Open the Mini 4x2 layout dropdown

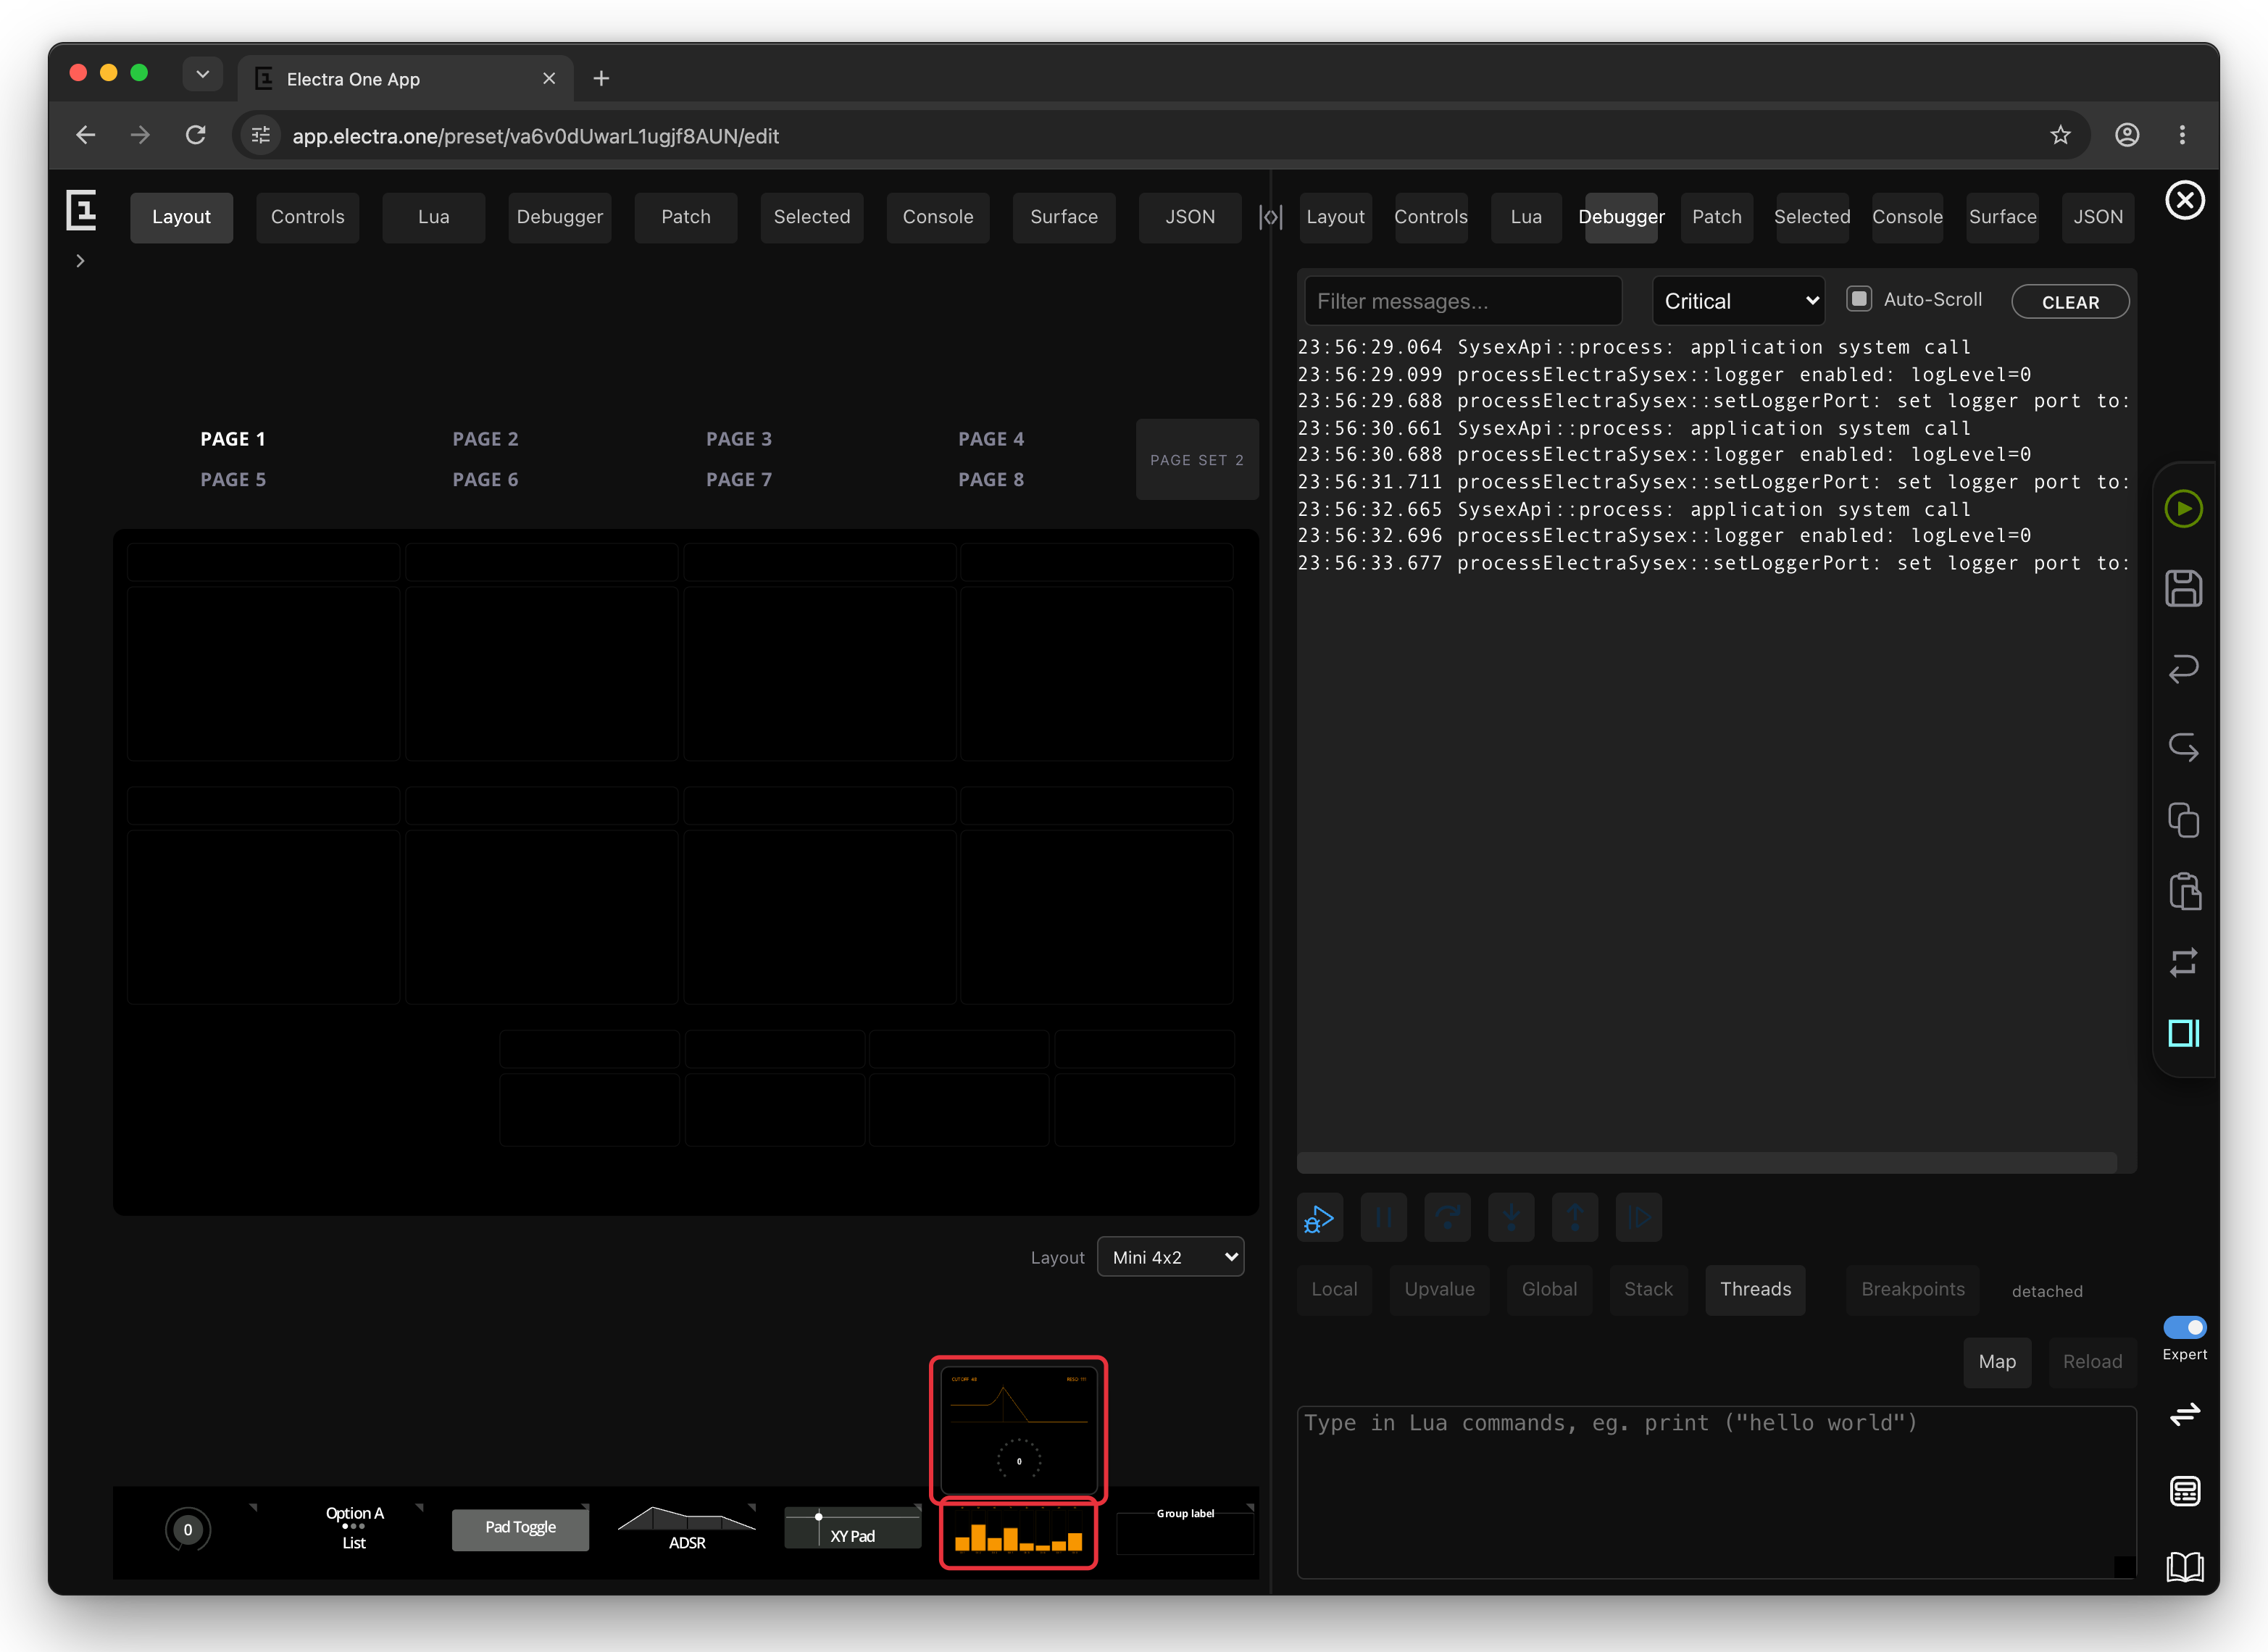[1170, 1257]
